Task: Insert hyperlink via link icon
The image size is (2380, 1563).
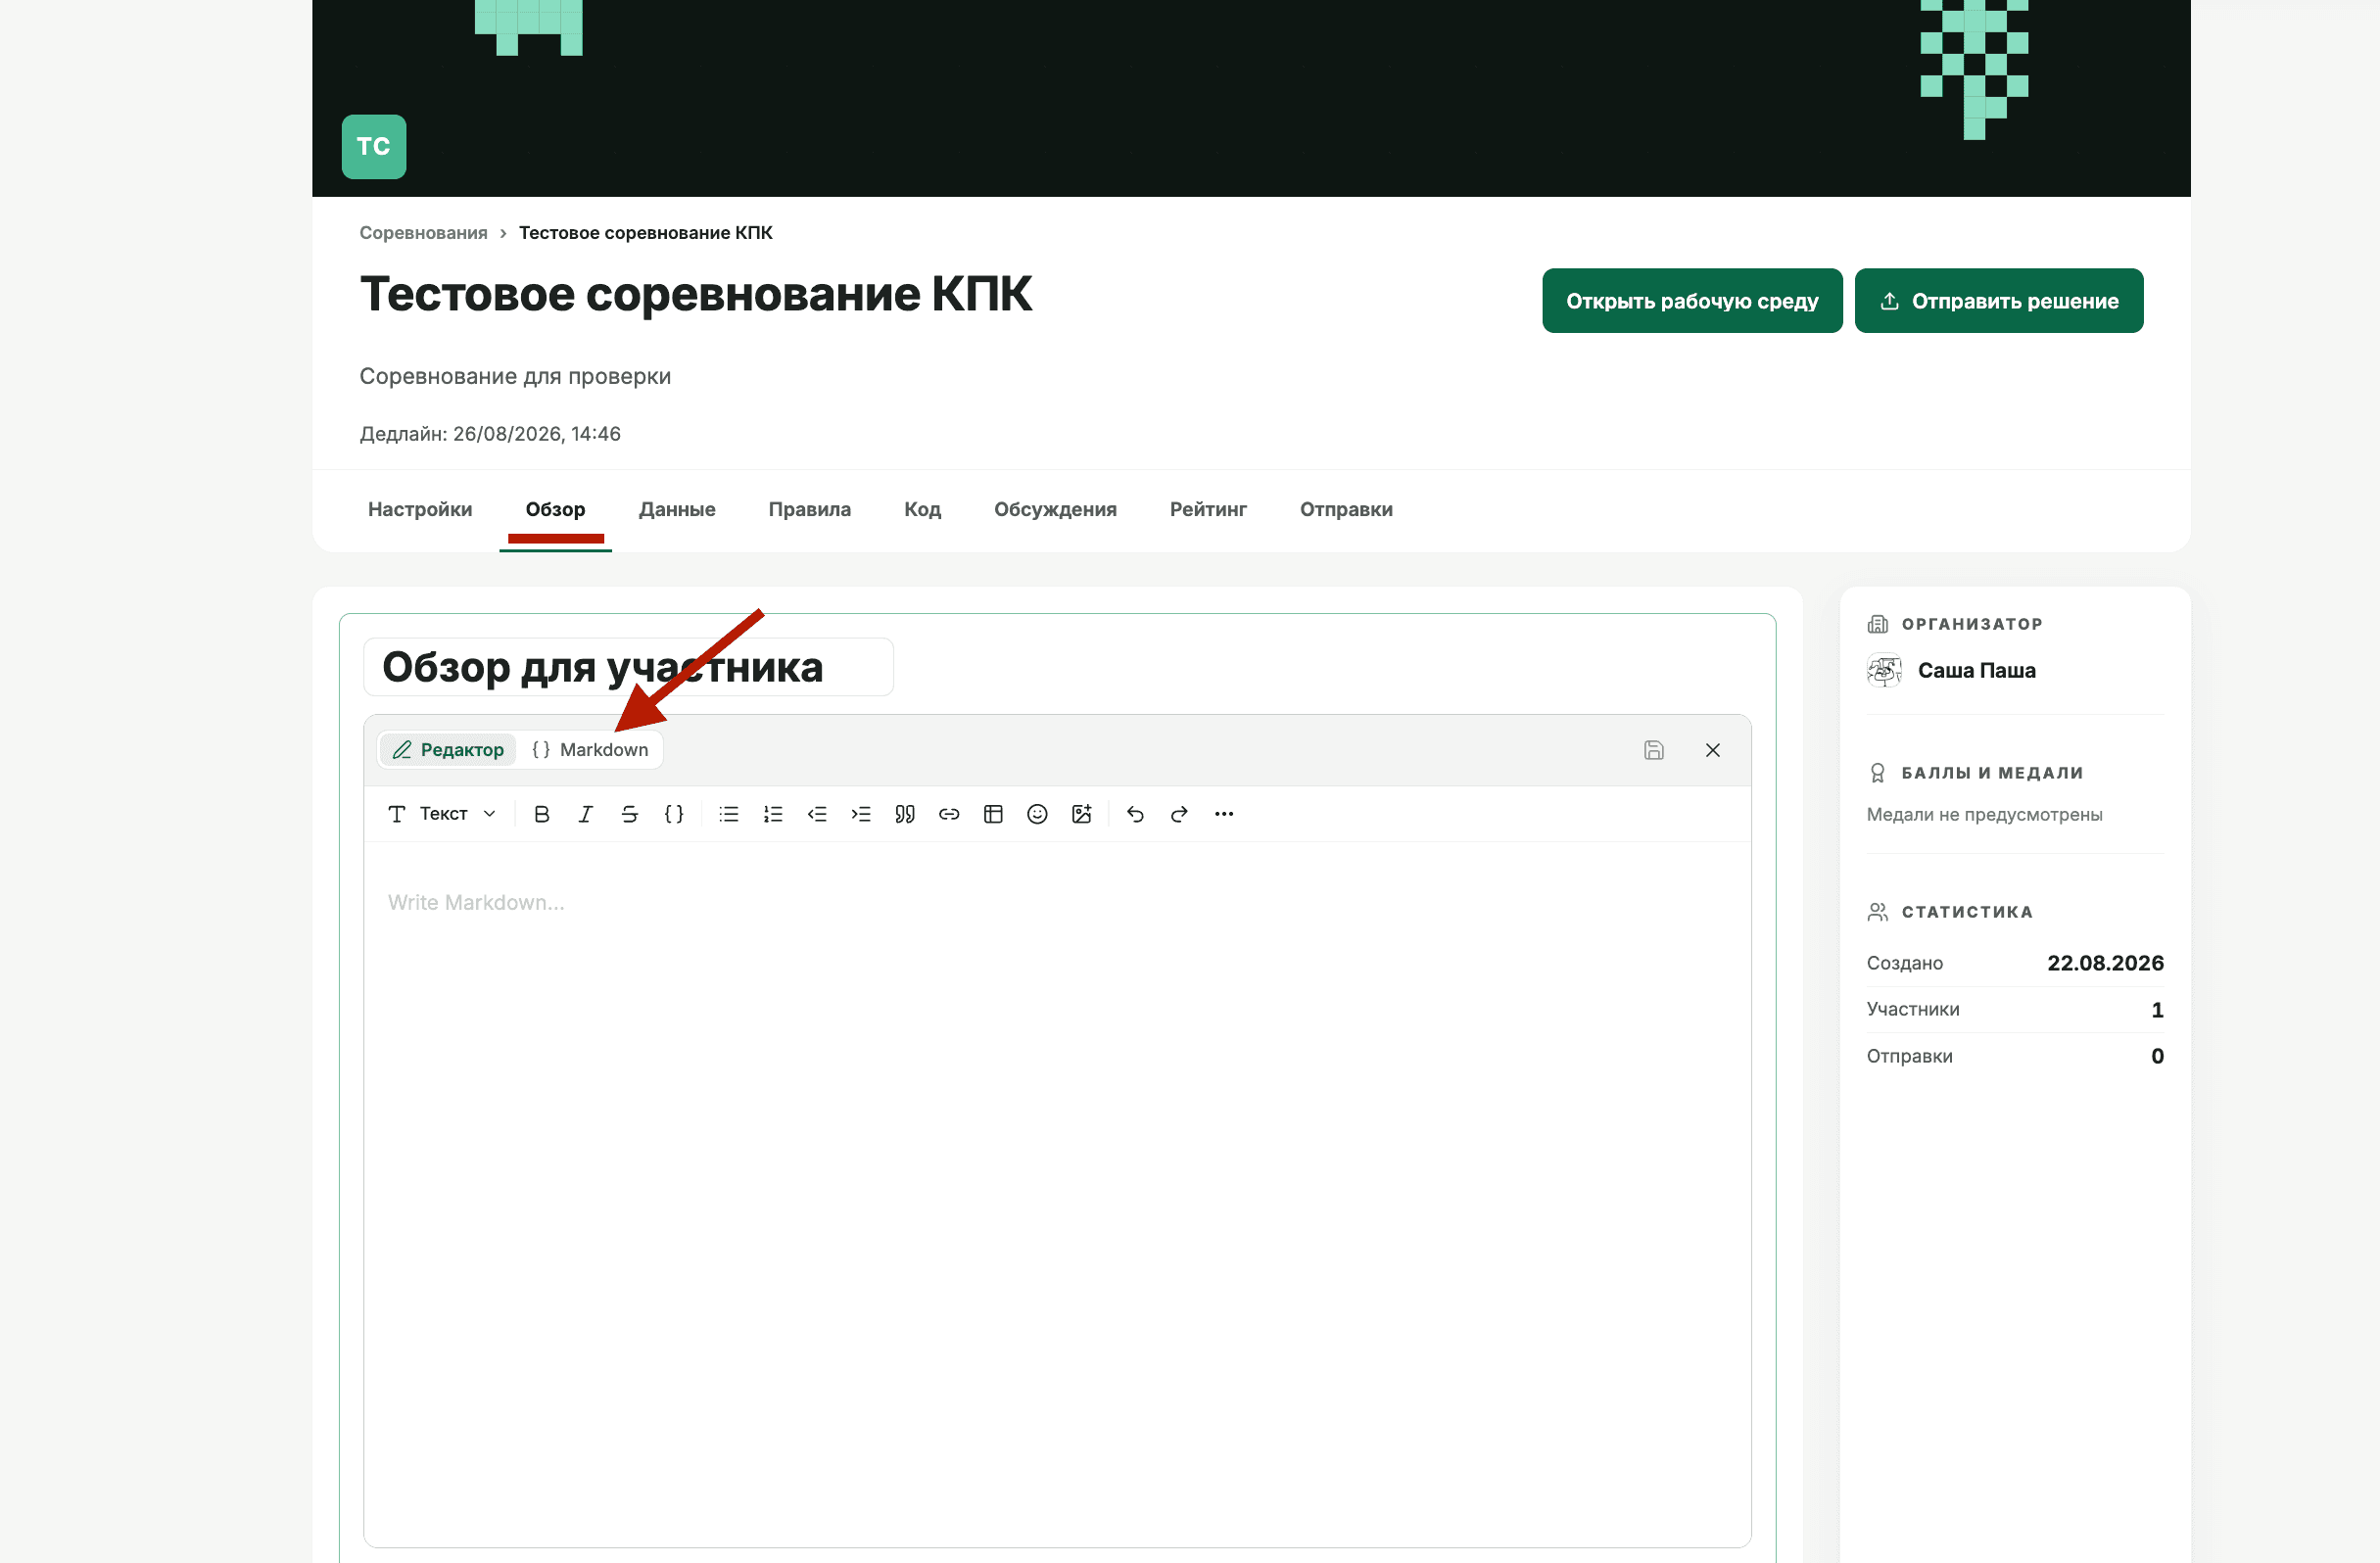Action: point(949,814)
